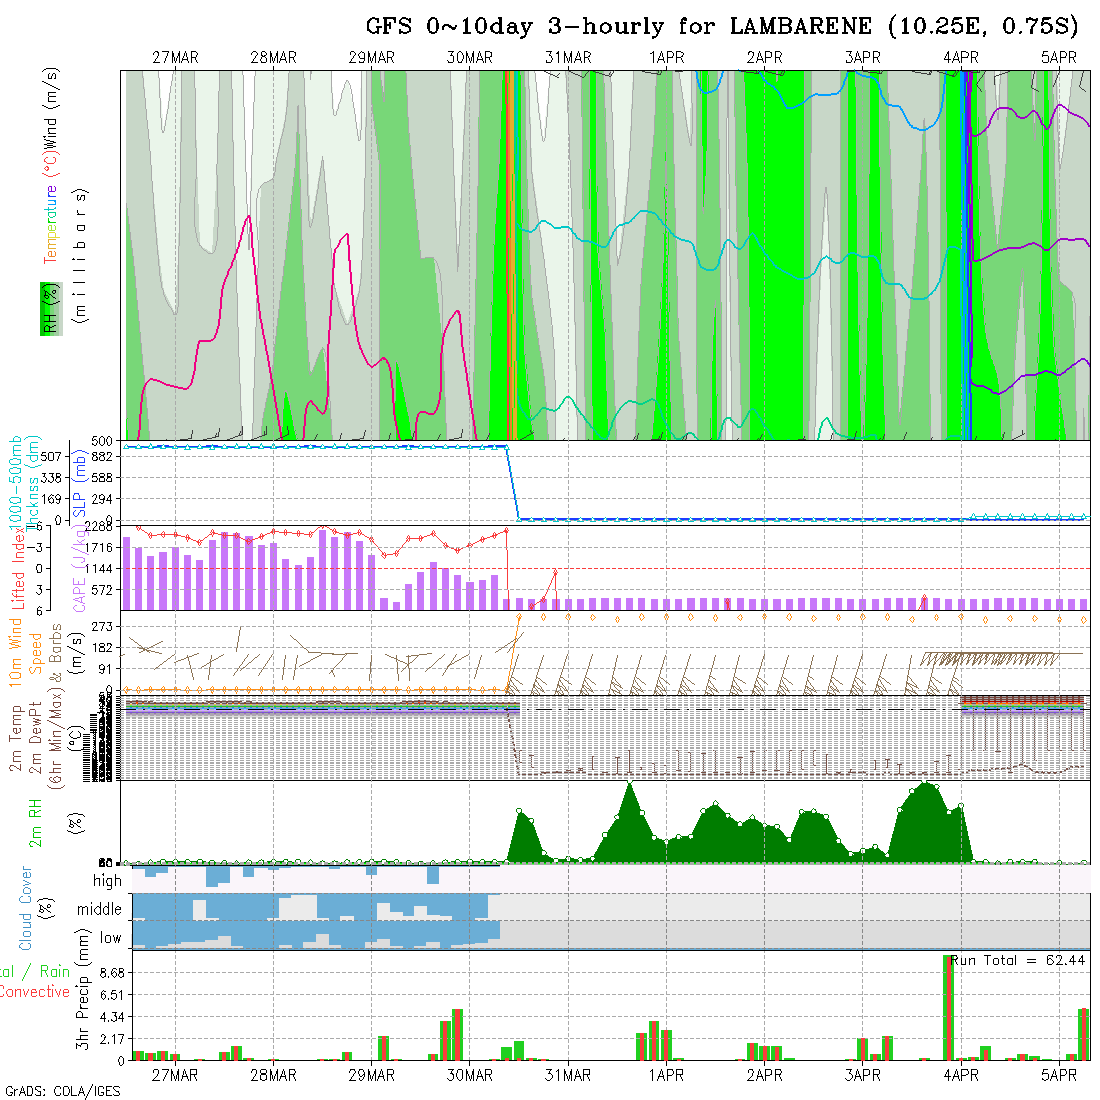
Task: Click the 2APR date label on top axis
Action: [x=764, y=58]
